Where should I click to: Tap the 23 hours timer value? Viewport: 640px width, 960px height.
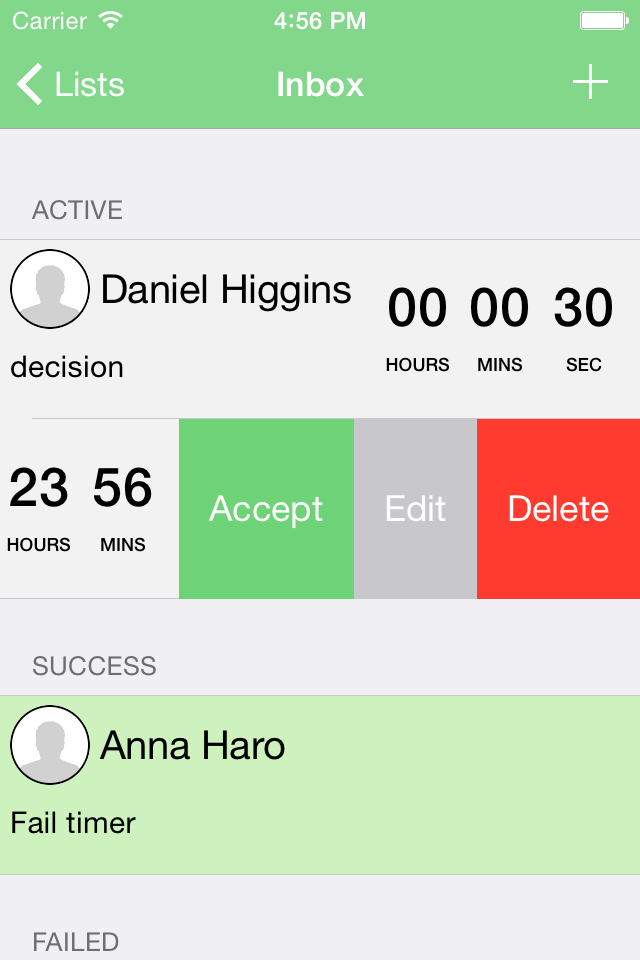pyautogui.click(x=39, y=489)
